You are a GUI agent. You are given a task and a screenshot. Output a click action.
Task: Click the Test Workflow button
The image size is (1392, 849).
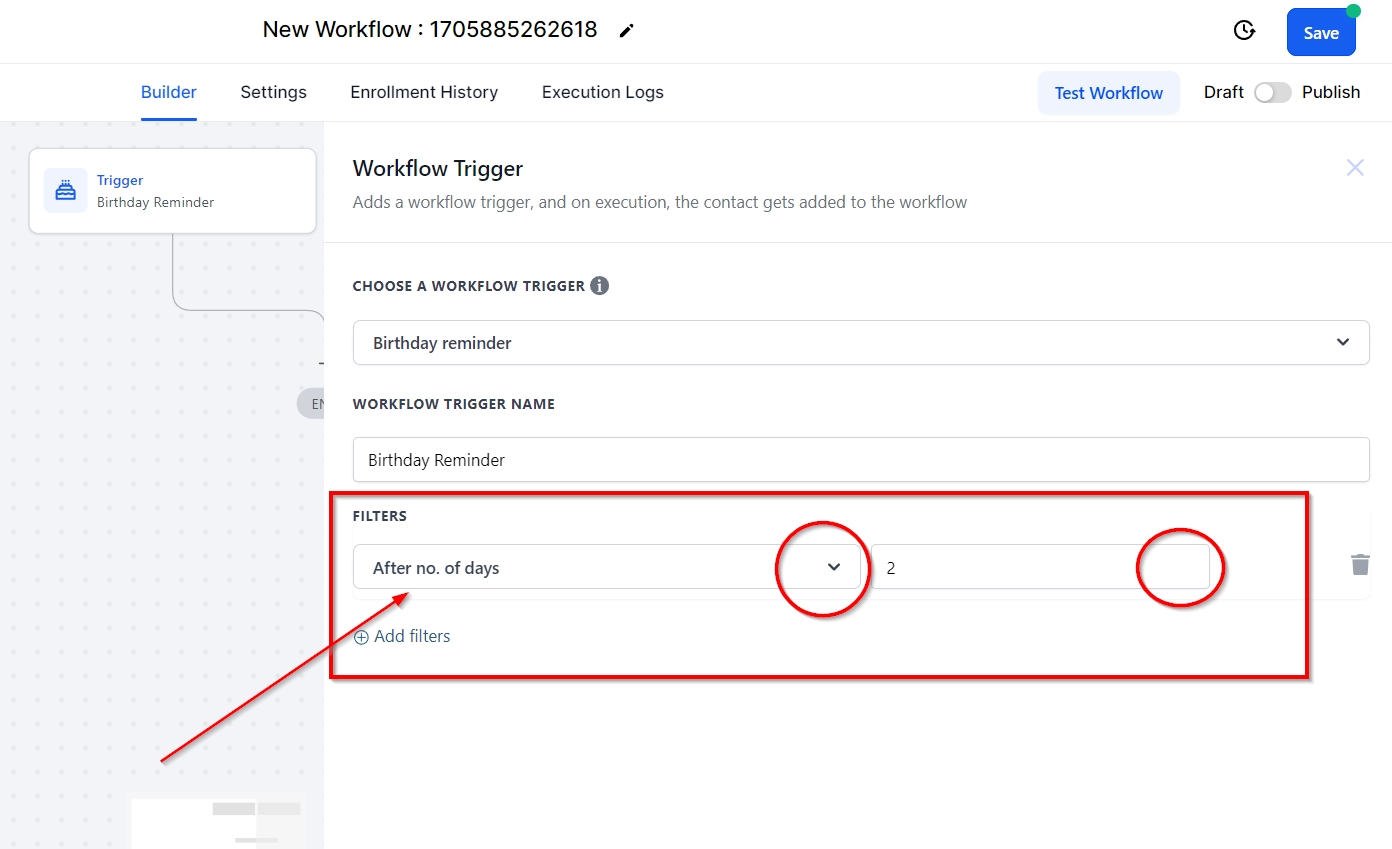point(1108,93)
